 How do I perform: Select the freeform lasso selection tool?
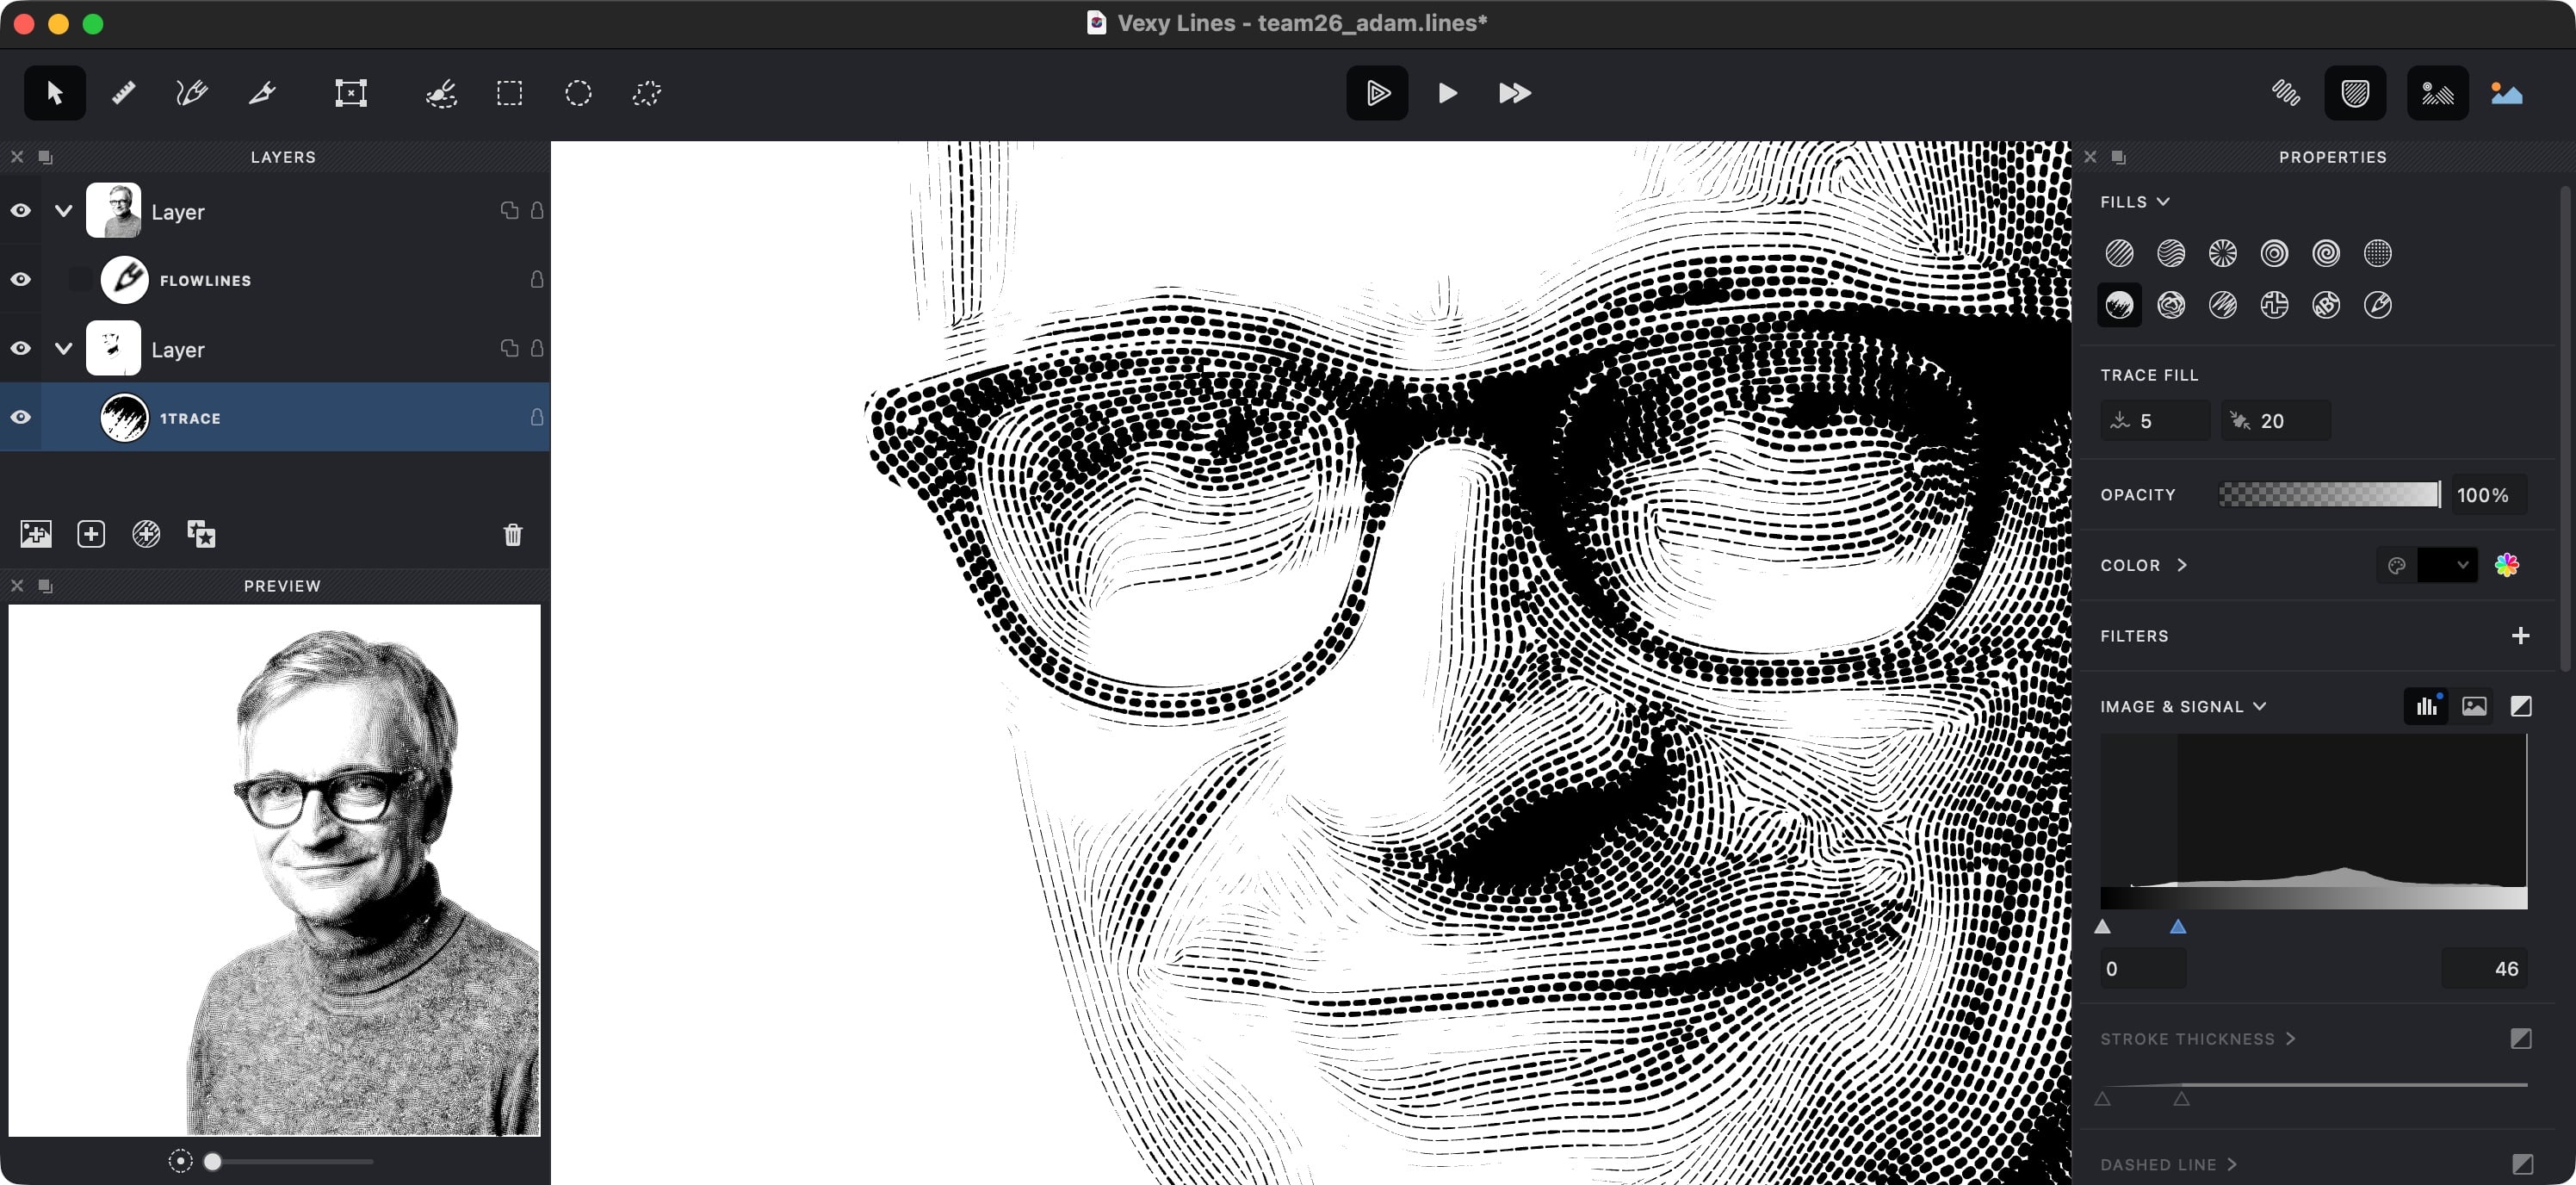click(647, 93)
